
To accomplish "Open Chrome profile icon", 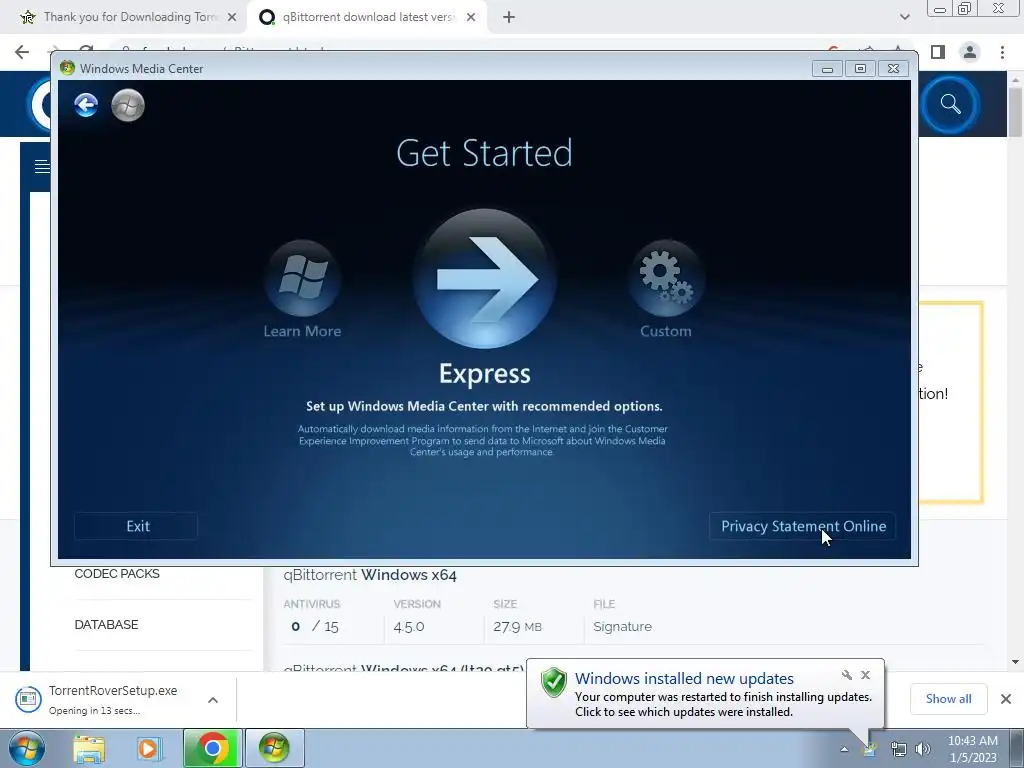I will pyautogui.click(x=970, y=52).
